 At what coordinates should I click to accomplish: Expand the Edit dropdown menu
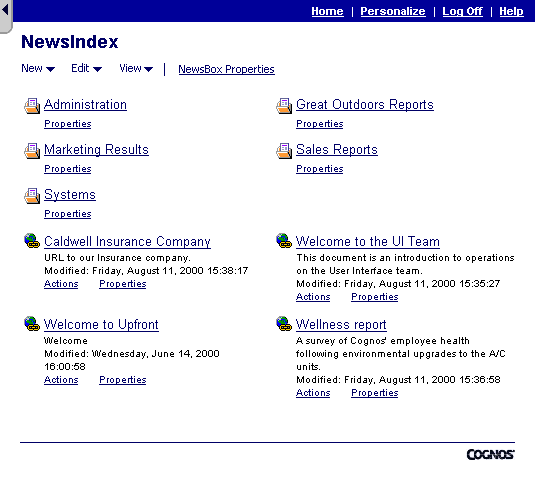[86, 69]
